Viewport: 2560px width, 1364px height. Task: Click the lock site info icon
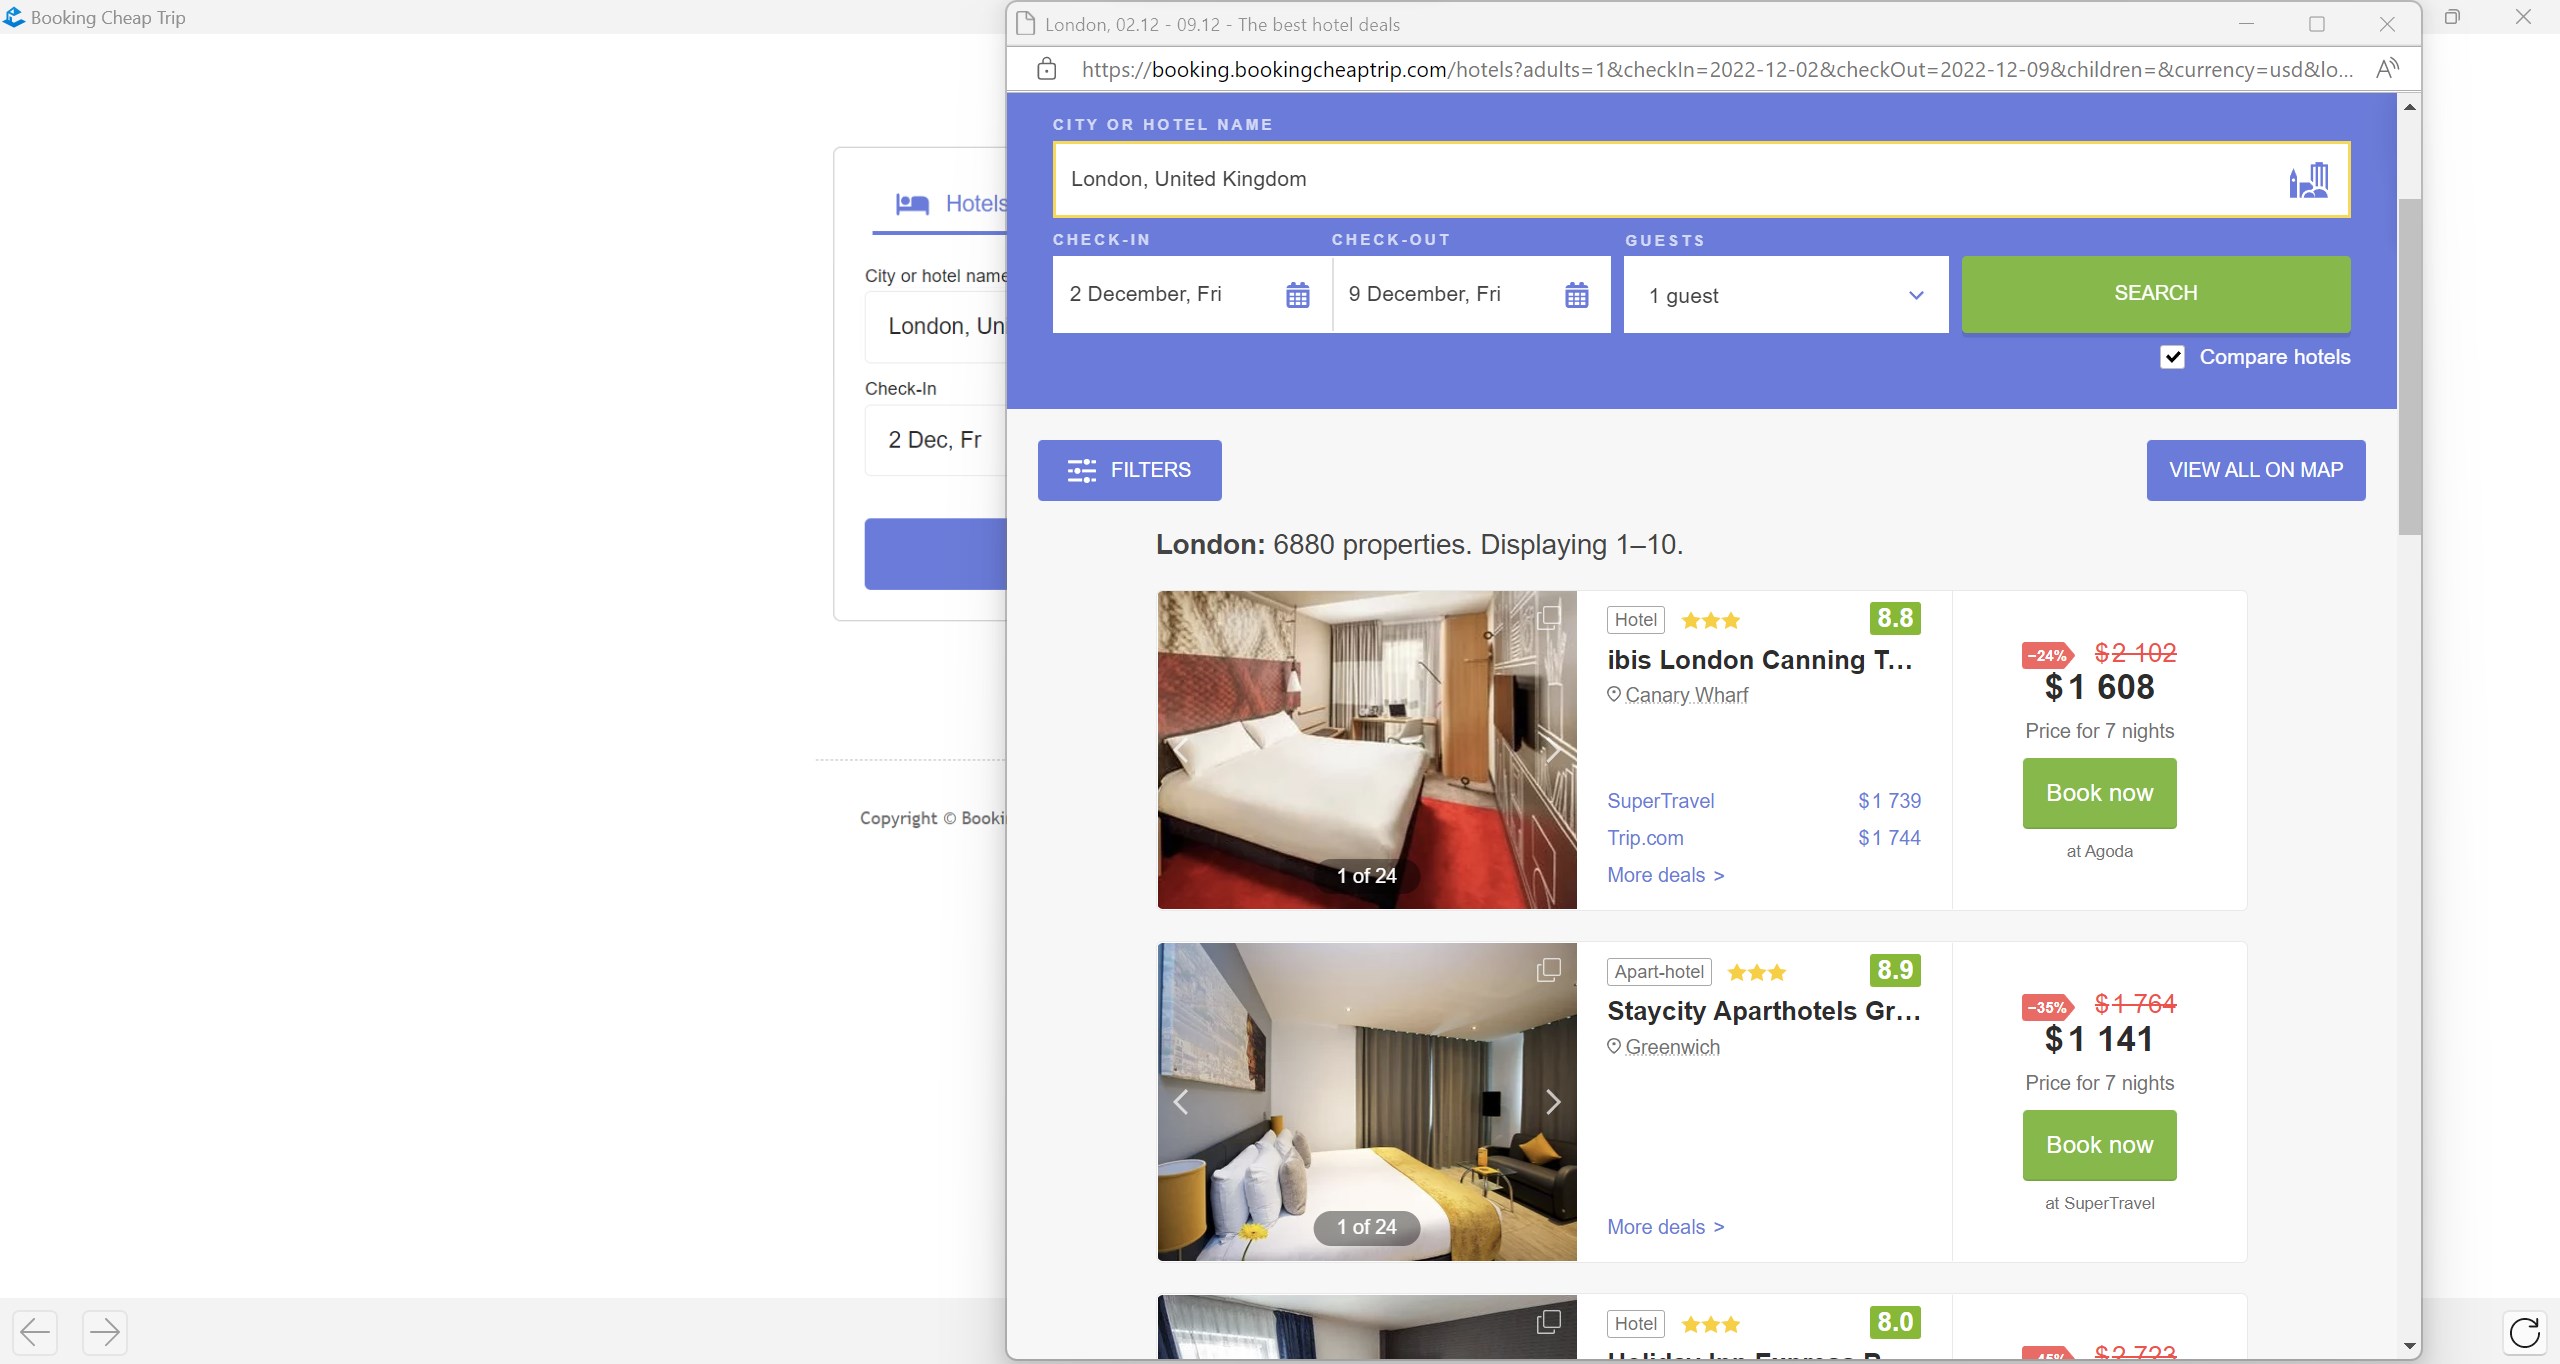click(1046, 69)
